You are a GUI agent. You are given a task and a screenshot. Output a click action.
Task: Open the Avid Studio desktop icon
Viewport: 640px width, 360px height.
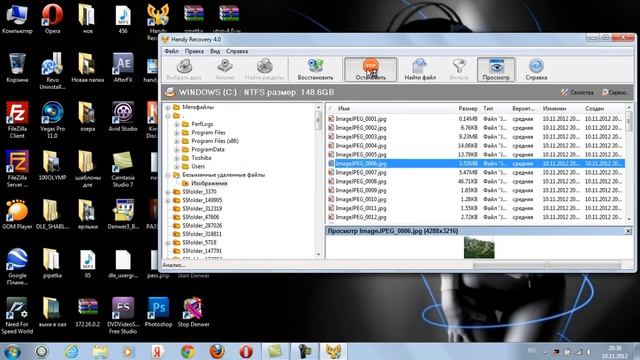(x=123, y=117)
